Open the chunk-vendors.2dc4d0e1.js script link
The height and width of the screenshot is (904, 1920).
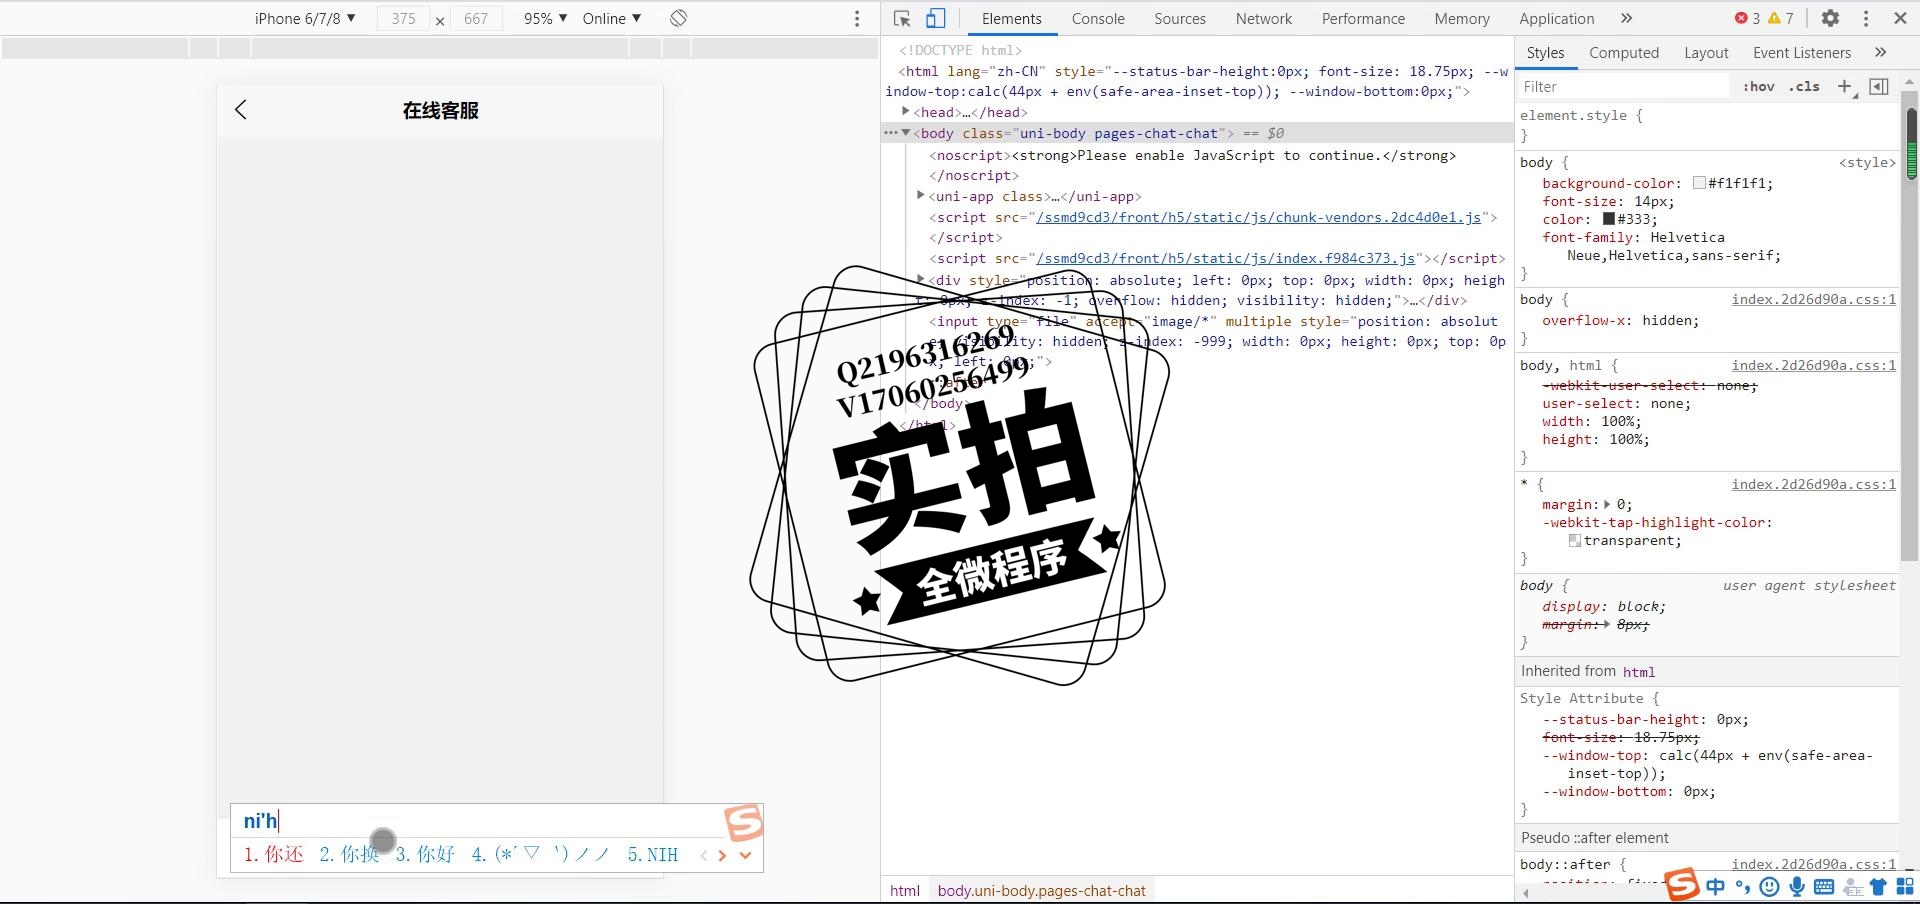click(1259, 217)
